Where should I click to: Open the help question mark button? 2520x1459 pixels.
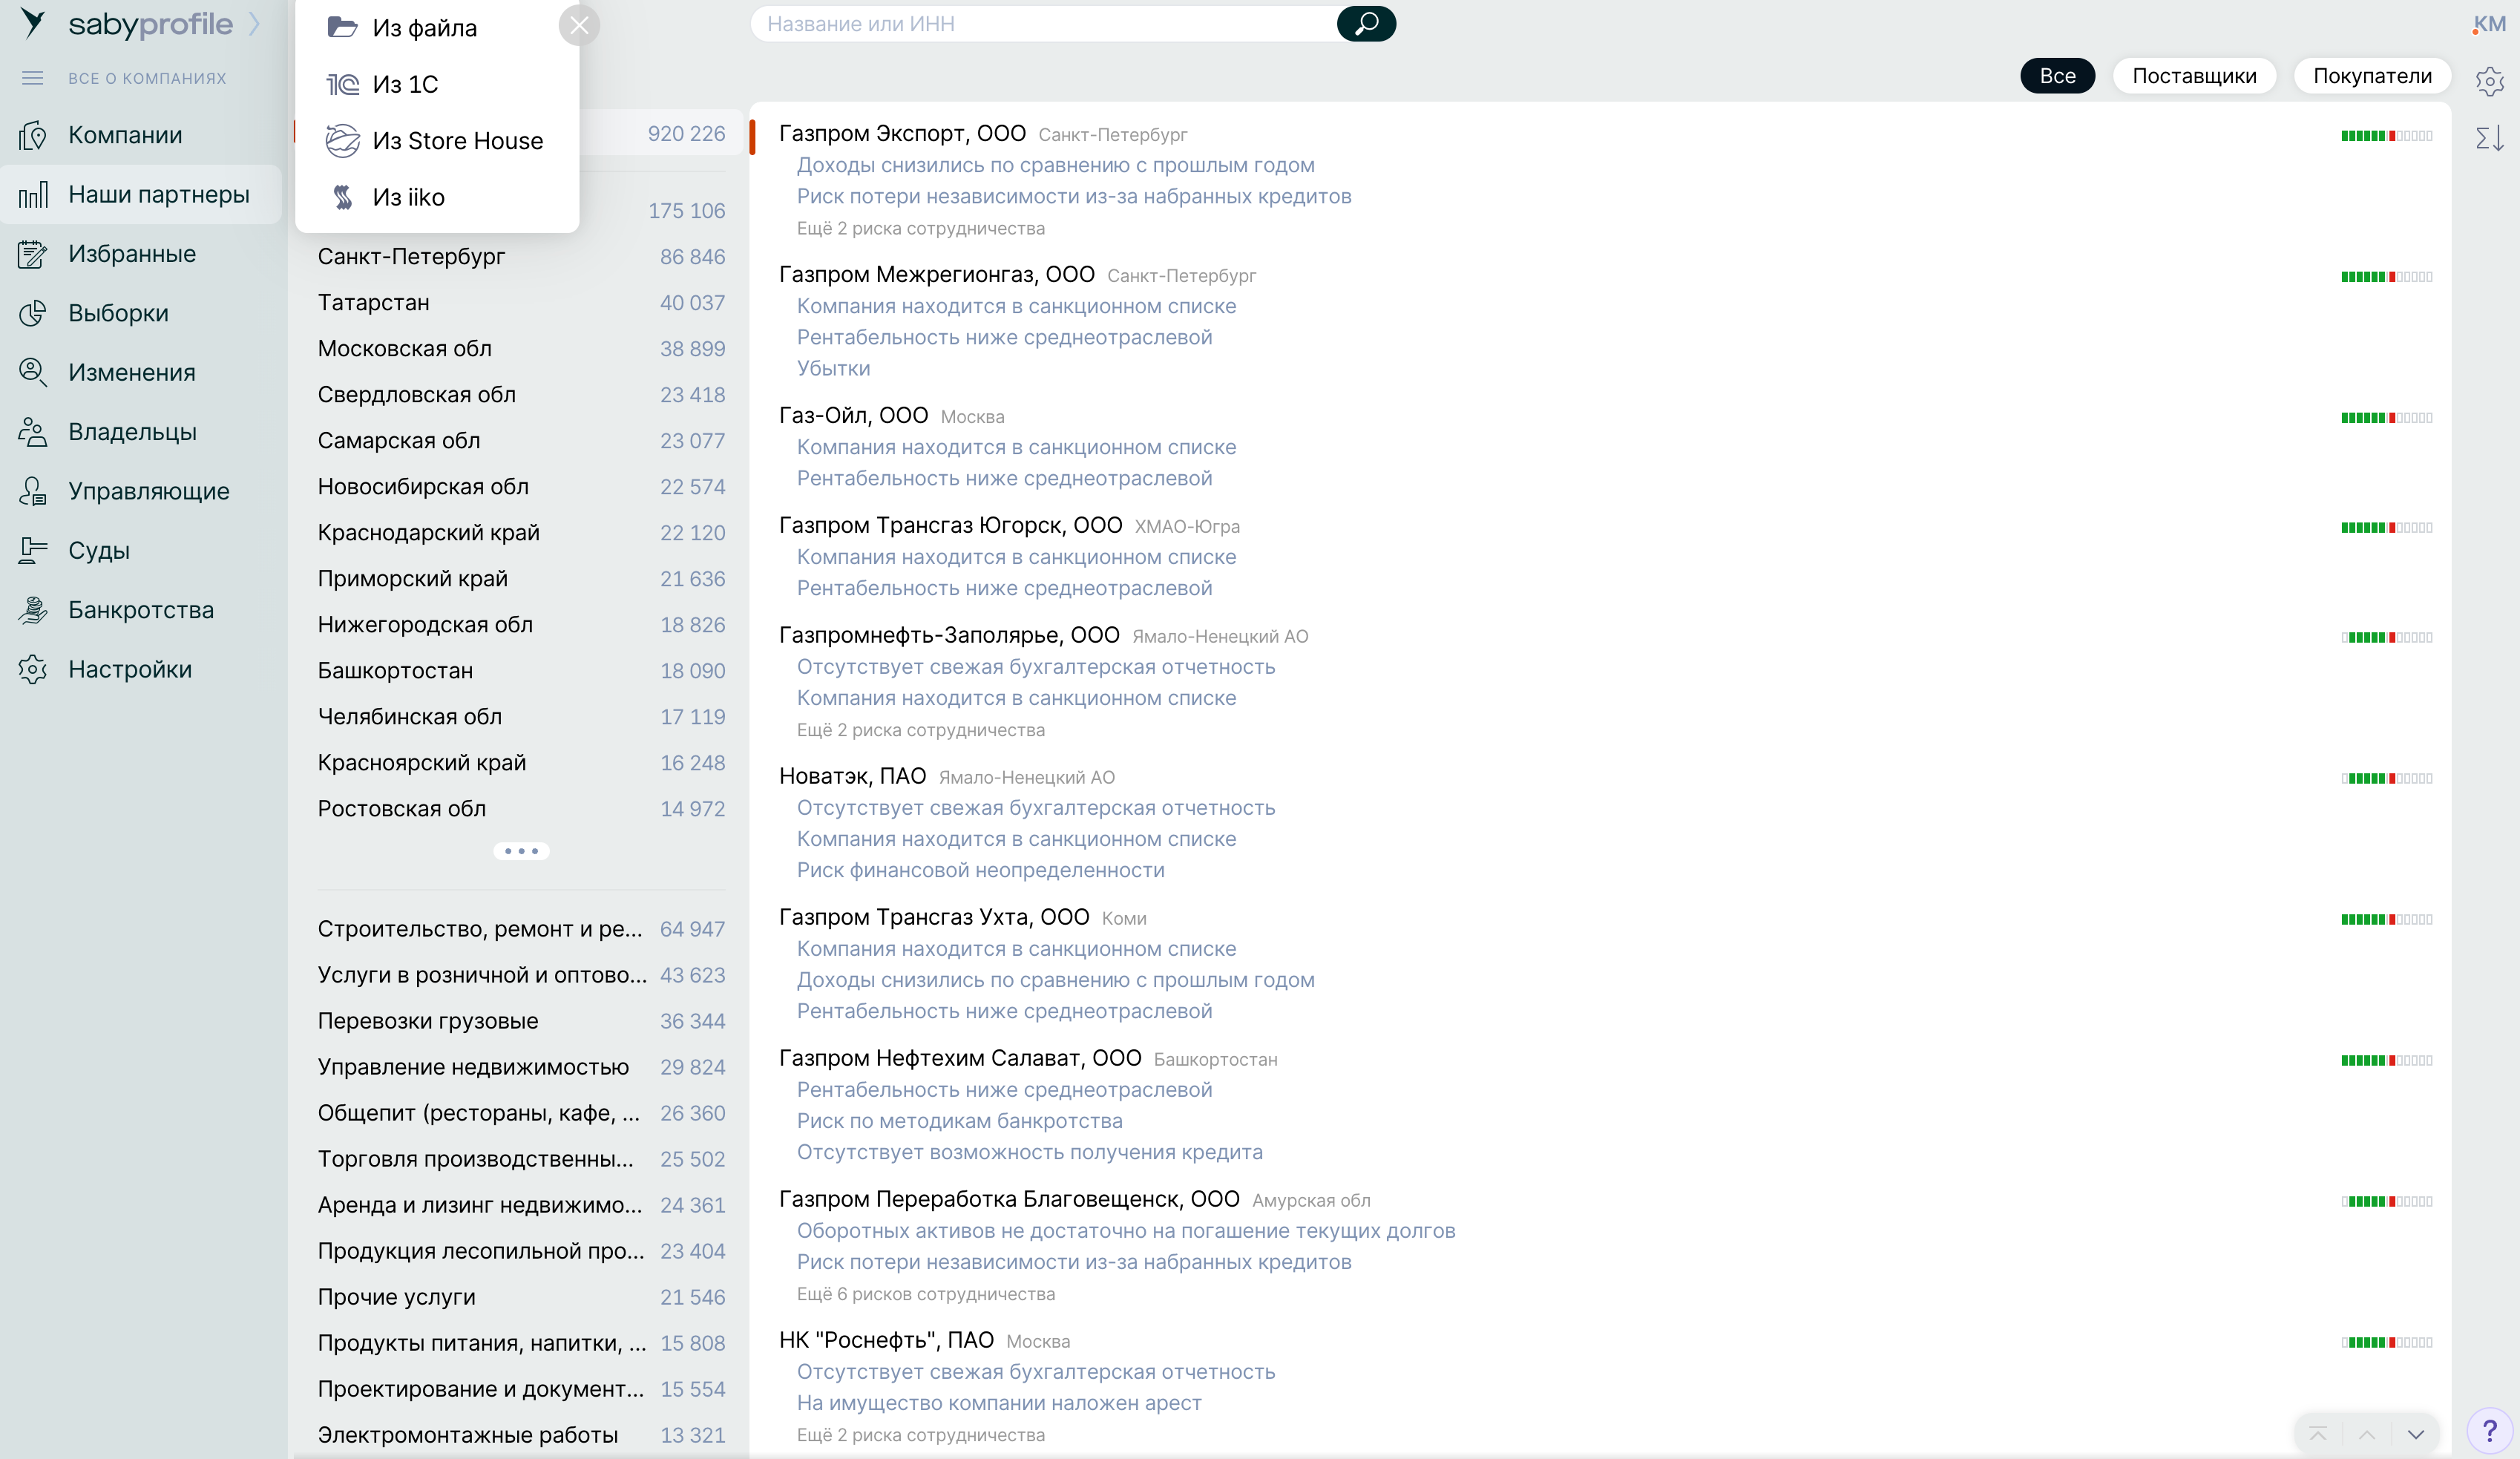[x=2489, y=1431]
